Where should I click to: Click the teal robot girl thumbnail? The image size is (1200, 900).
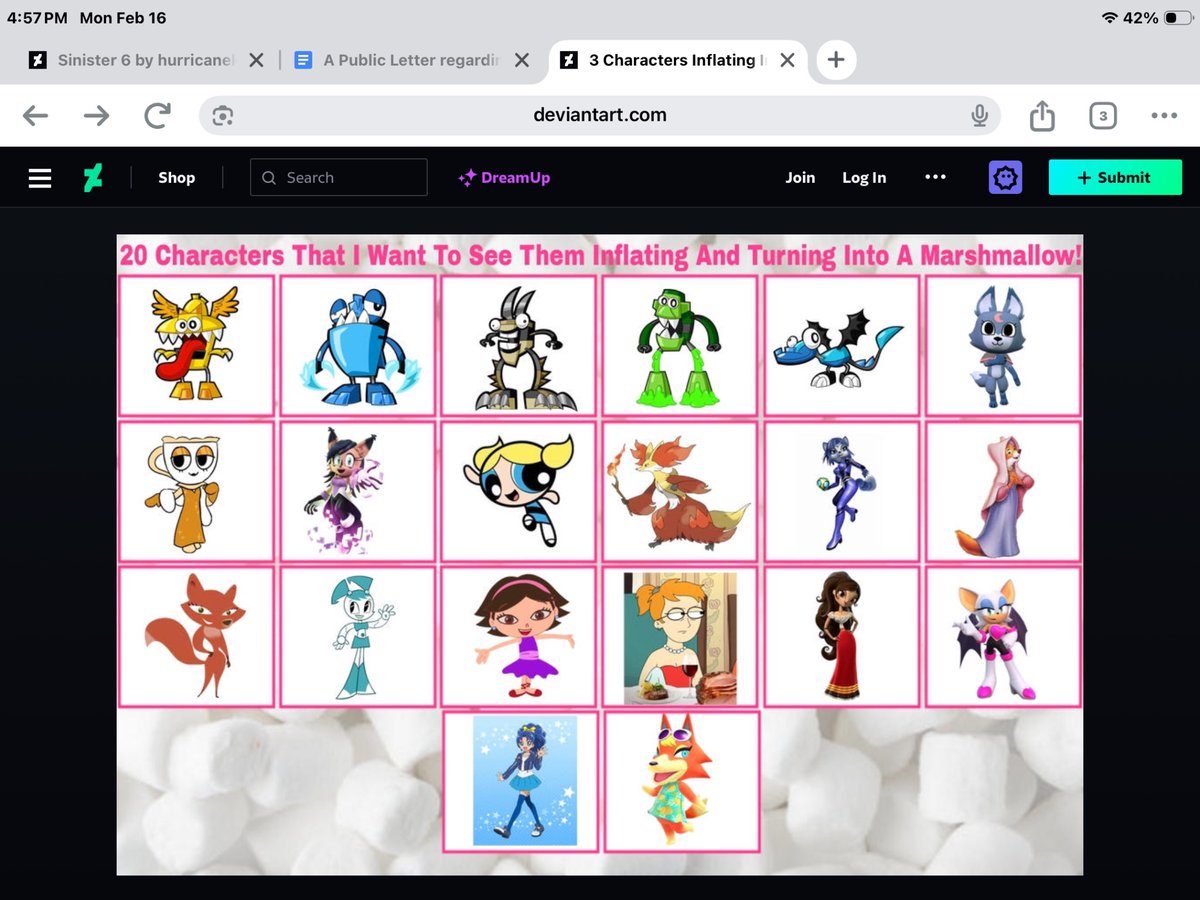358,637
